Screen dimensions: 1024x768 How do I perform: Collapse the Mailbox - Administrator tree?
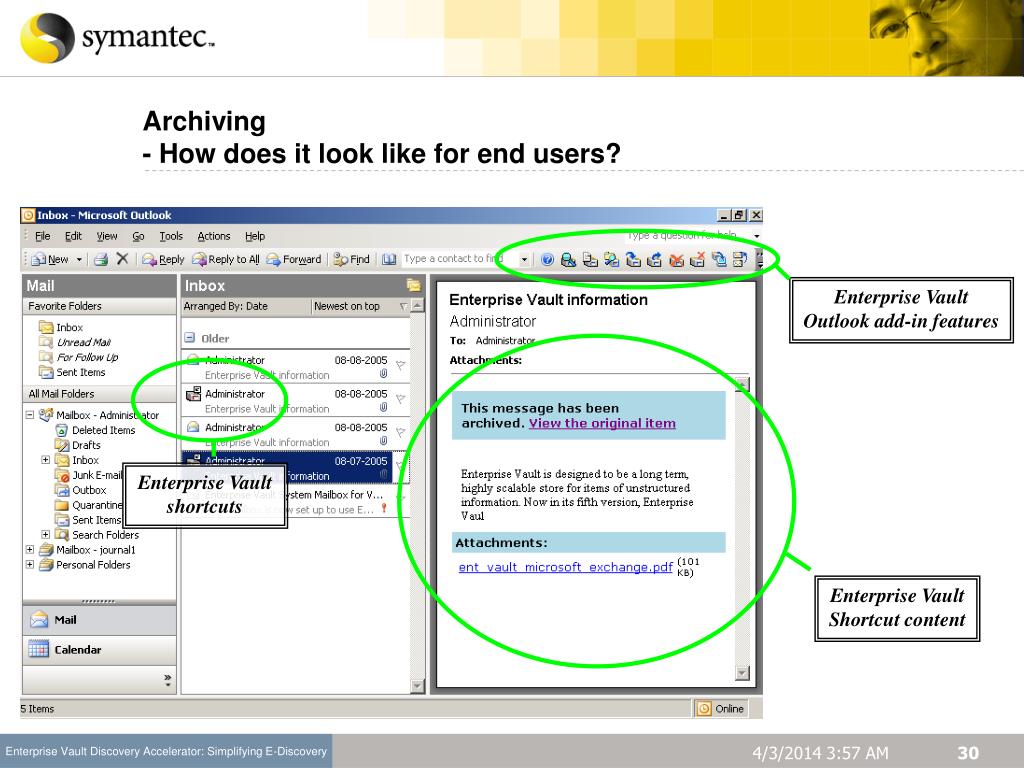pos(29,415)
